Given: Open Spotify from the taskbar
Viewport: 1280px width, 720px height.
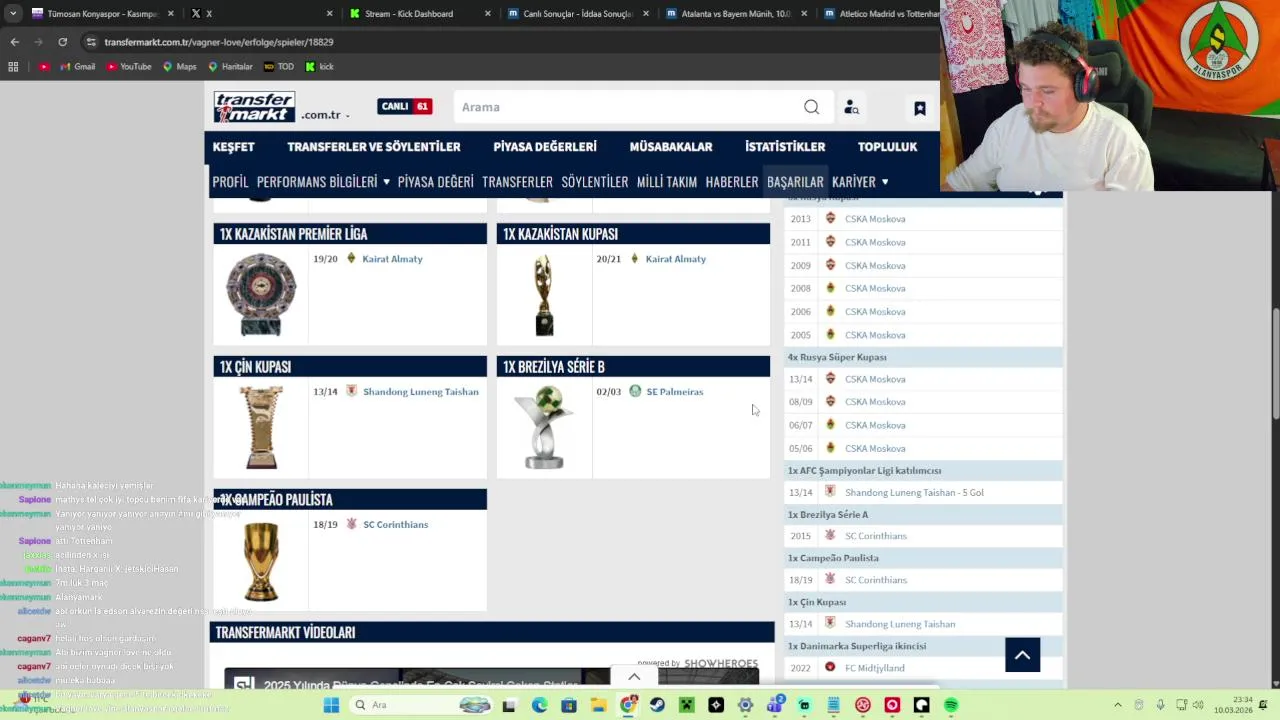Looking at the screenshot, I should 951,705.
